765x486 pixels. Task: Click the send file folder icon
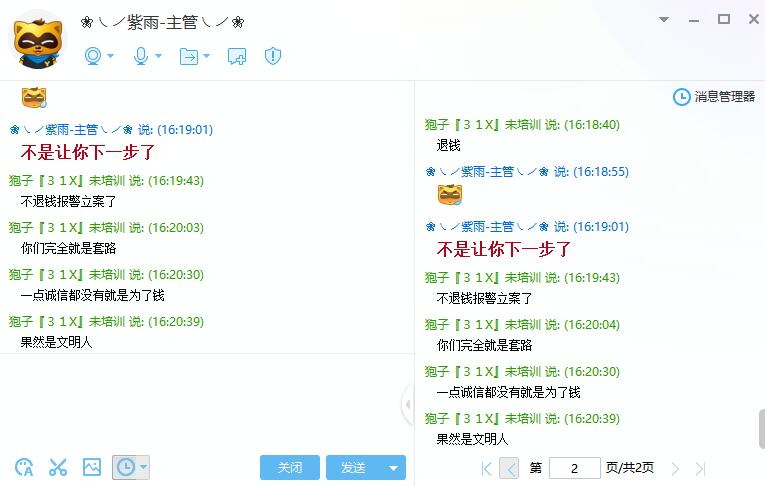(x=189, y=56)
